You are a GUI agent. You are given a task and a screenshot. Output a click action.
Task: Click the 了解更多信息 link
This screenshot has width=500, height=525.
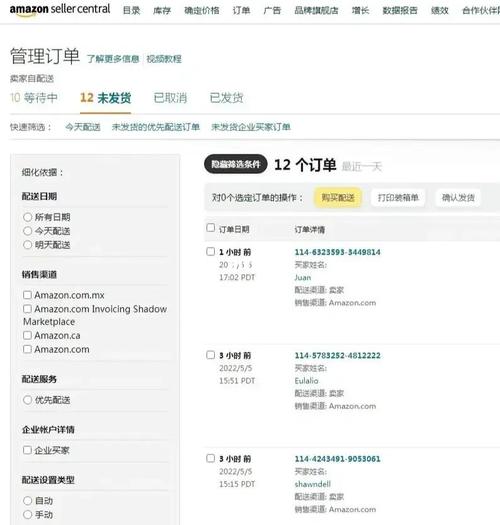pos(113,59)
